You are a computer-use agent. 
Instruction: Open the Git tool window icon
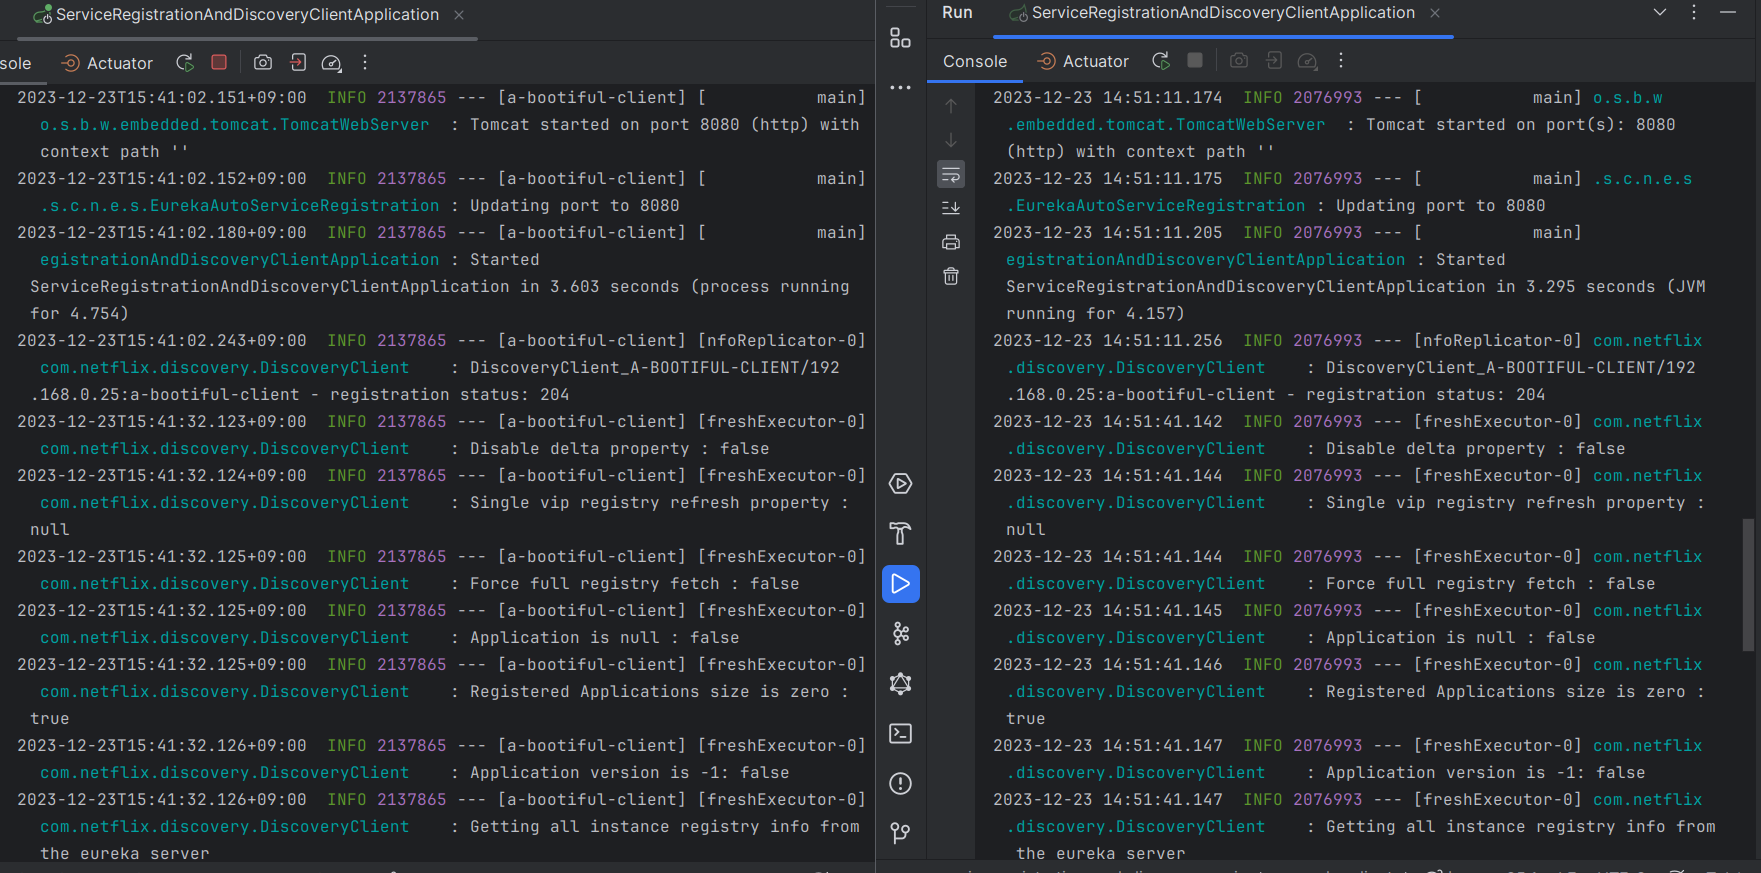click(x=900, y=832)
